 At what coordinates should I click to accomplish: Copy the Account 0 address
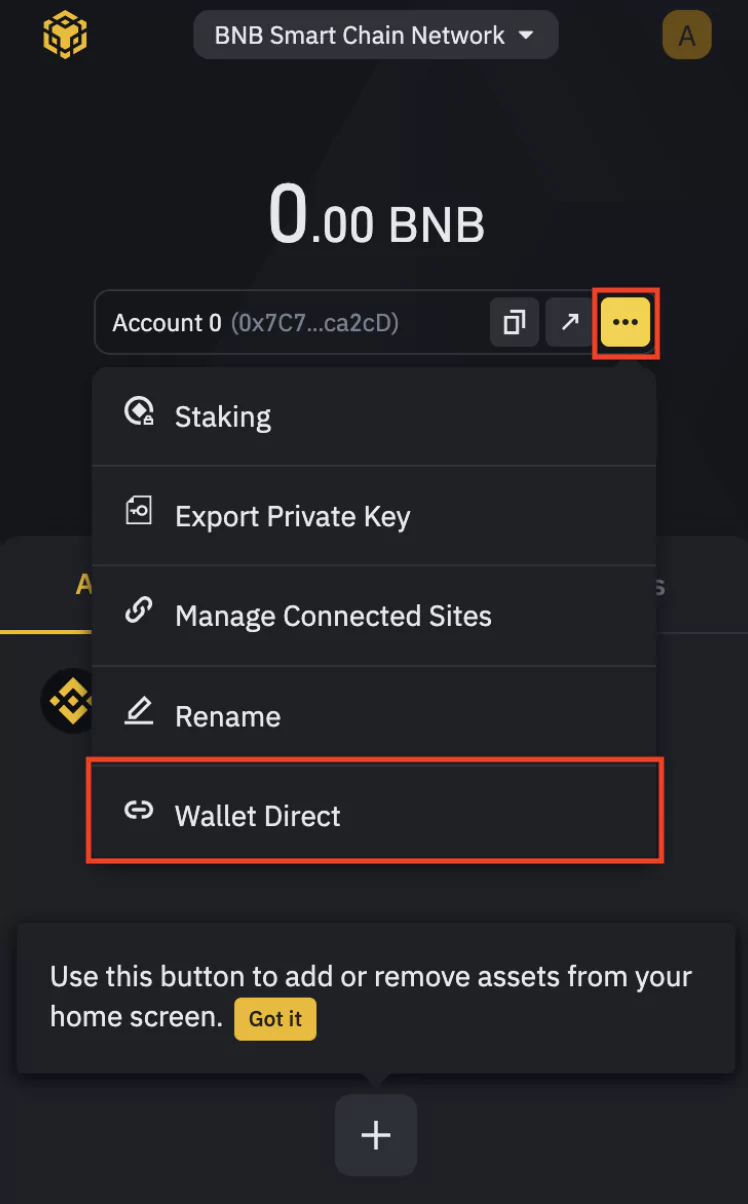(514, 323)
